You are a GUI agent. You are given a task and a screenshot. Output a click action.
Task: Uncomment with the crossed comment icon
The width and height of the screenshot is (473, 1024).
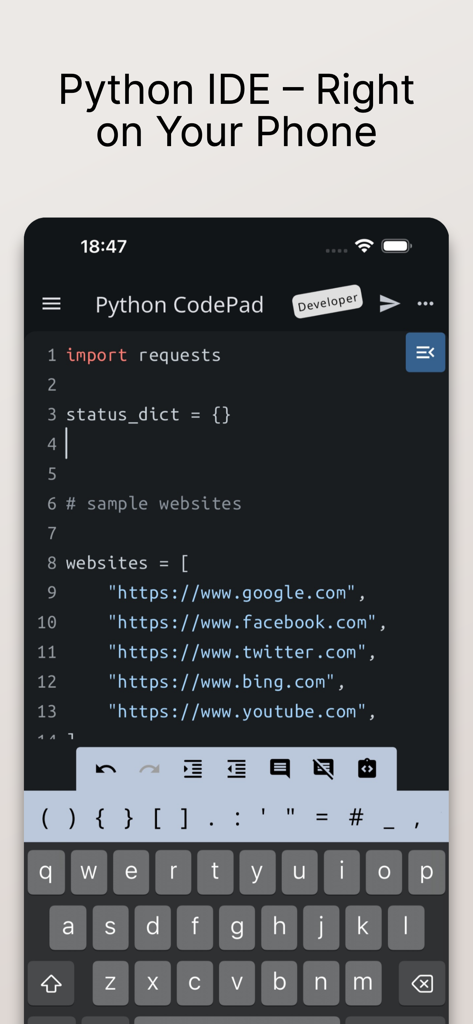tap(323, 769)
